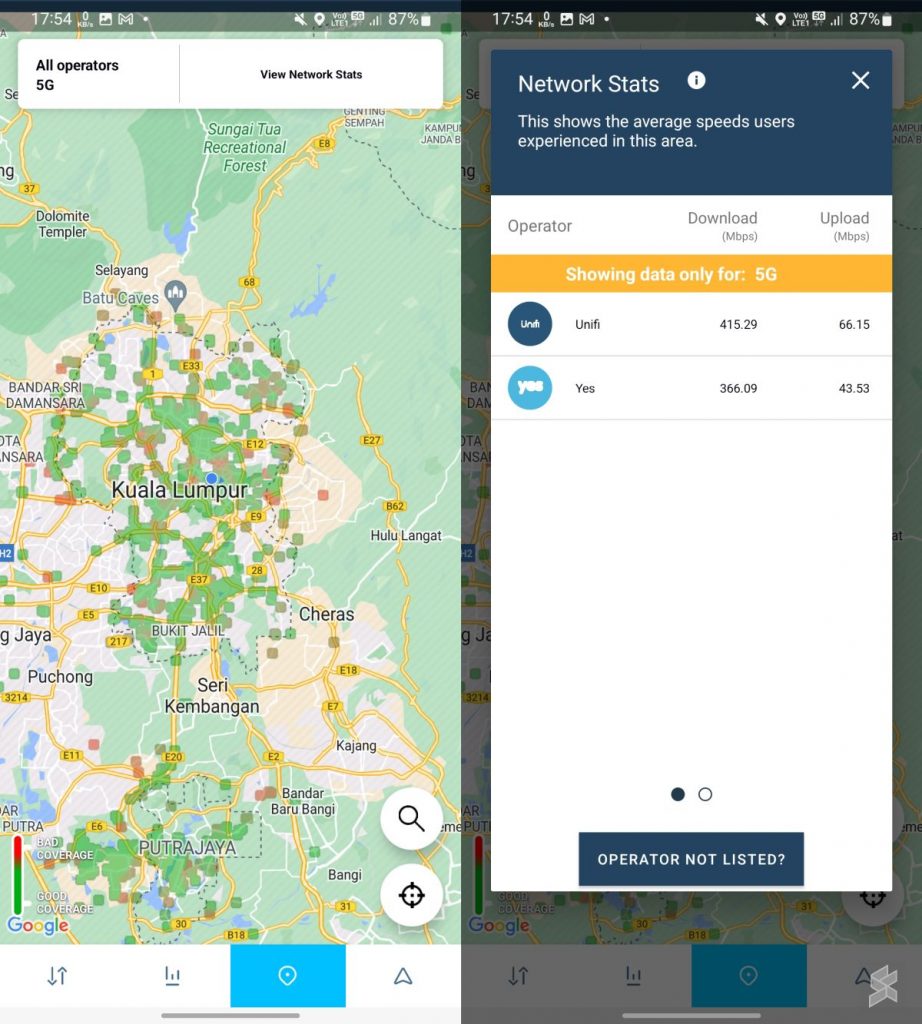This screenshot has width=922, height=1024.
Task: Tap the Batu Caves landmark icon on the map
Action: tap(176, 295)
